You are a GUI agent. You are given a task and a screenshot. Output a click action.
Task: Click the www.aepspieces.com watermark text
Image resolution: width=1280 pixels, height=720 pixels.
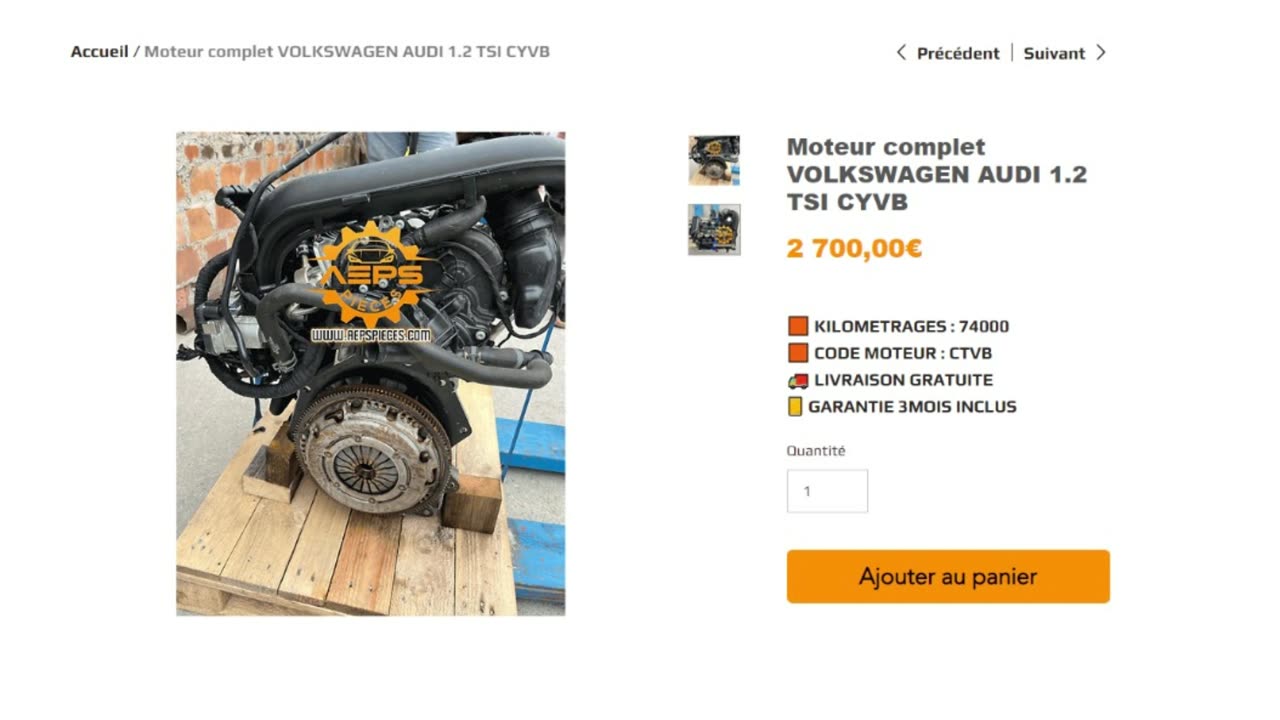click(x=371, y=335)
